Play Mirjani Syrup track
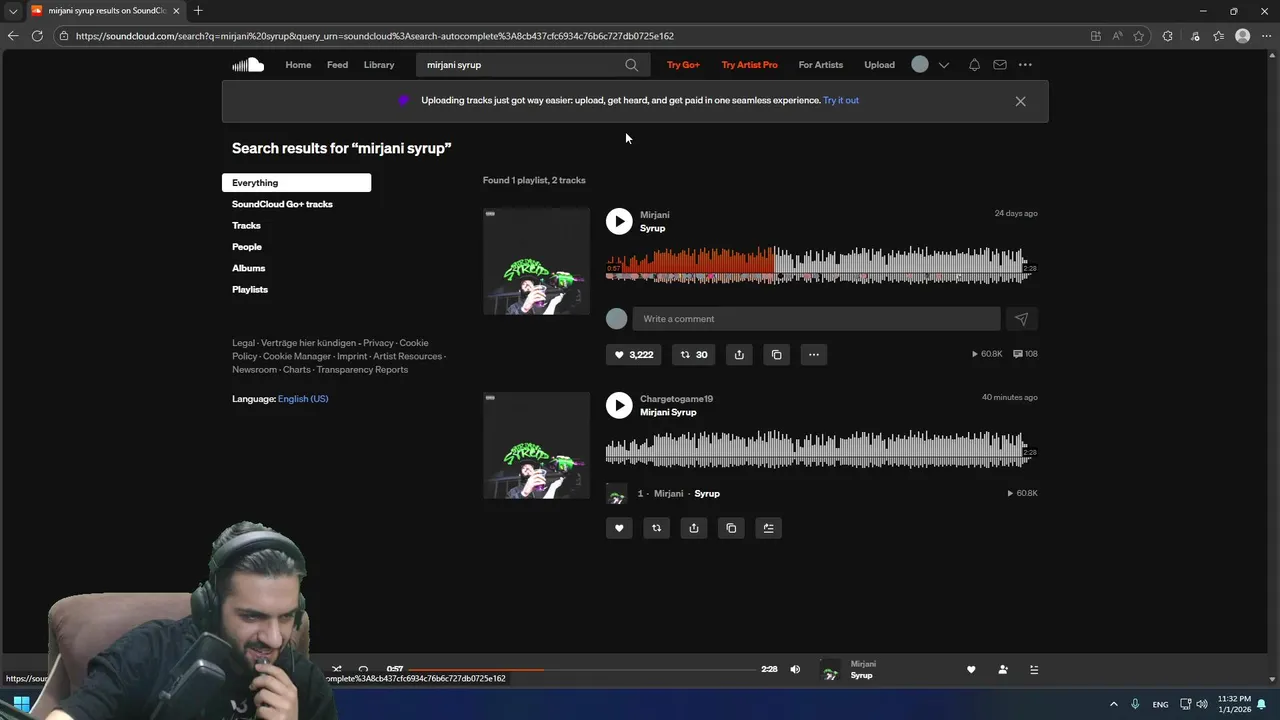Image resolution: width=1280 pixels, height=720 pixels. (619, 221)
